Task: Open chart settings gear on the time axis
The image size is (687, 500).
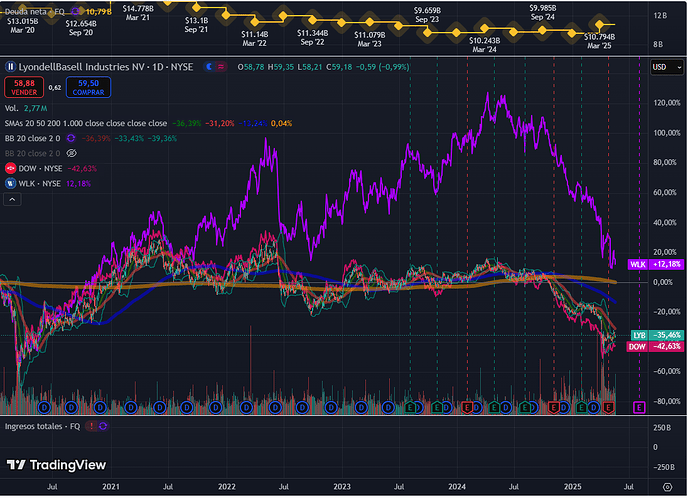Action: [667, 487]
